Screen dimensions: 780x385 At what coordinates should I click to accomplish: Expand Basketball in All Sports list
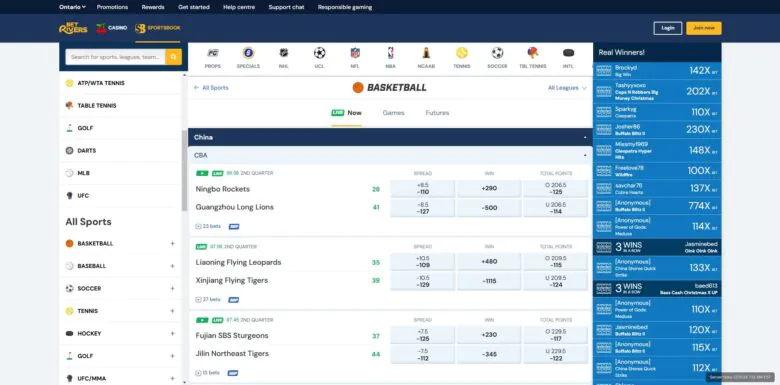(x=173, y=243)
